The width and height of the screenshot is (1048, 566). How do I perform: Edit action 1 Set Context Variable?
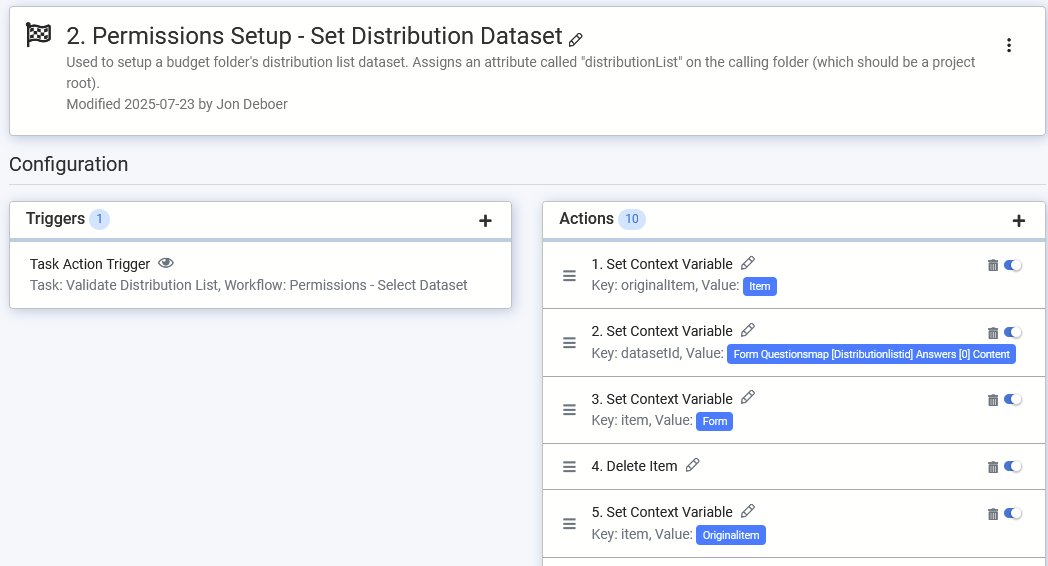748,263
